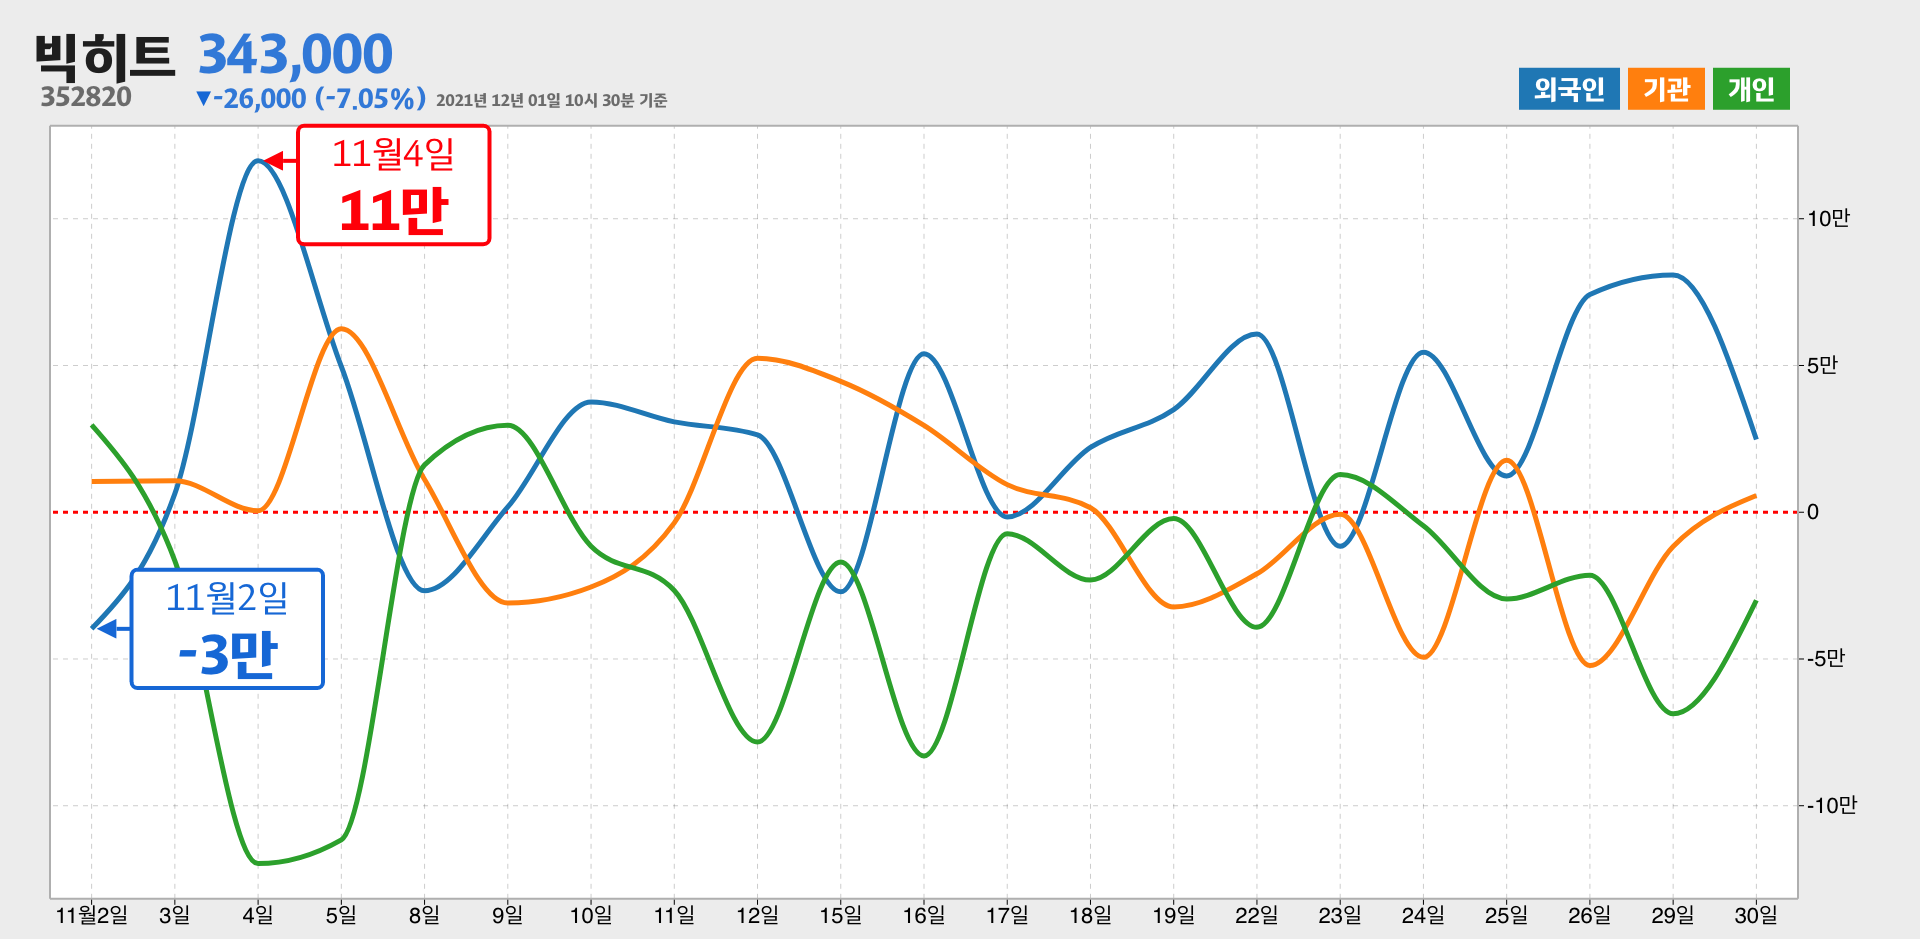Click the red 11월4일 11만 callout box
The height and width of the screenshot is (939, 1920).
(x=394, y=185)
